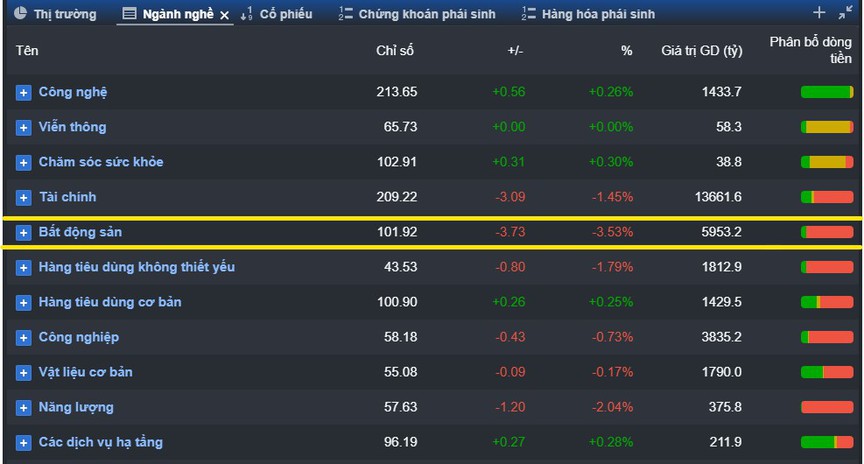
Task: Click the collapse panel arrows icon
Action: (845, 13)
